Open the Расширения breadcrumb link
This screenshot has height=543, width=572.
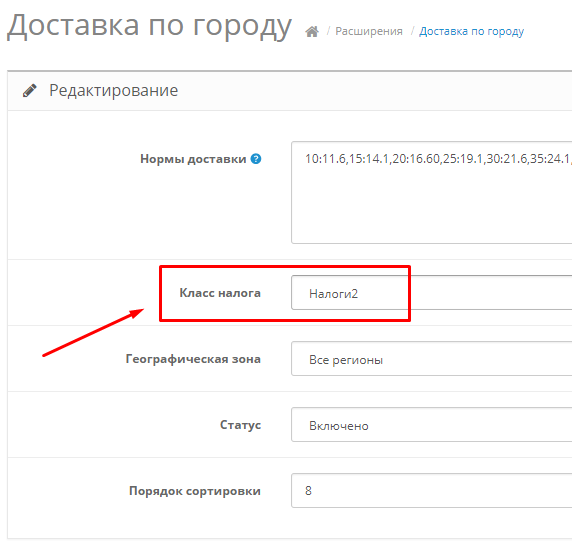click(x=369, y=31)
